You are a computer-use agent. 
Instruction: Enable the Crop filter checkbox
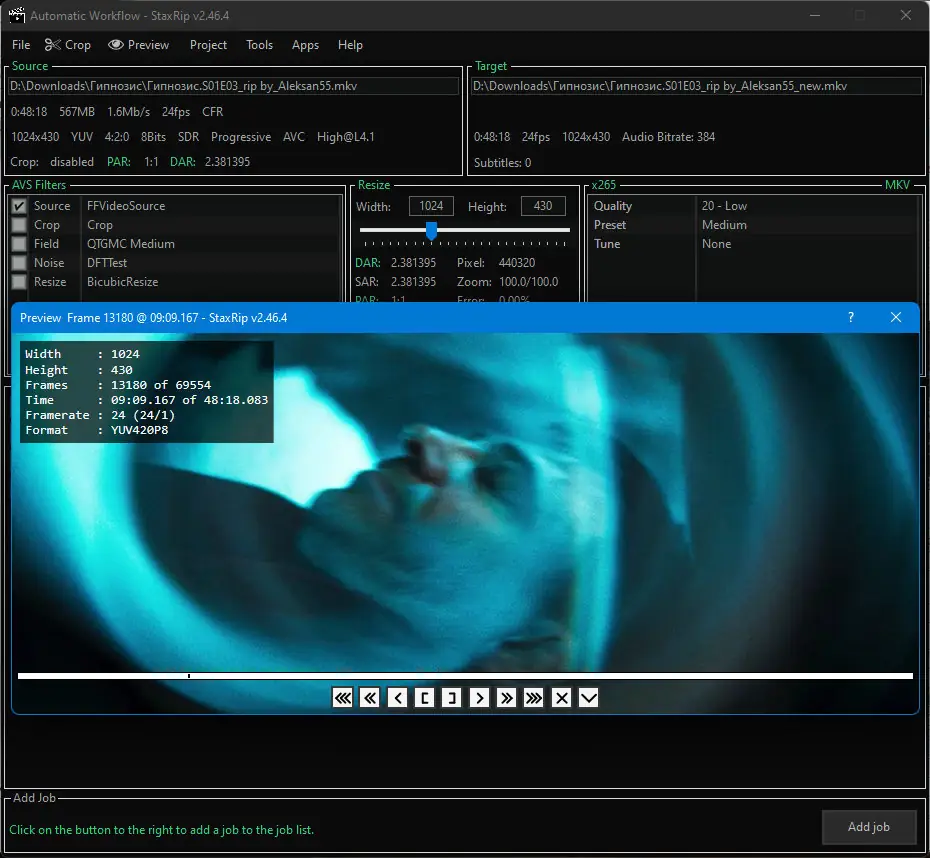pos(19,225)
